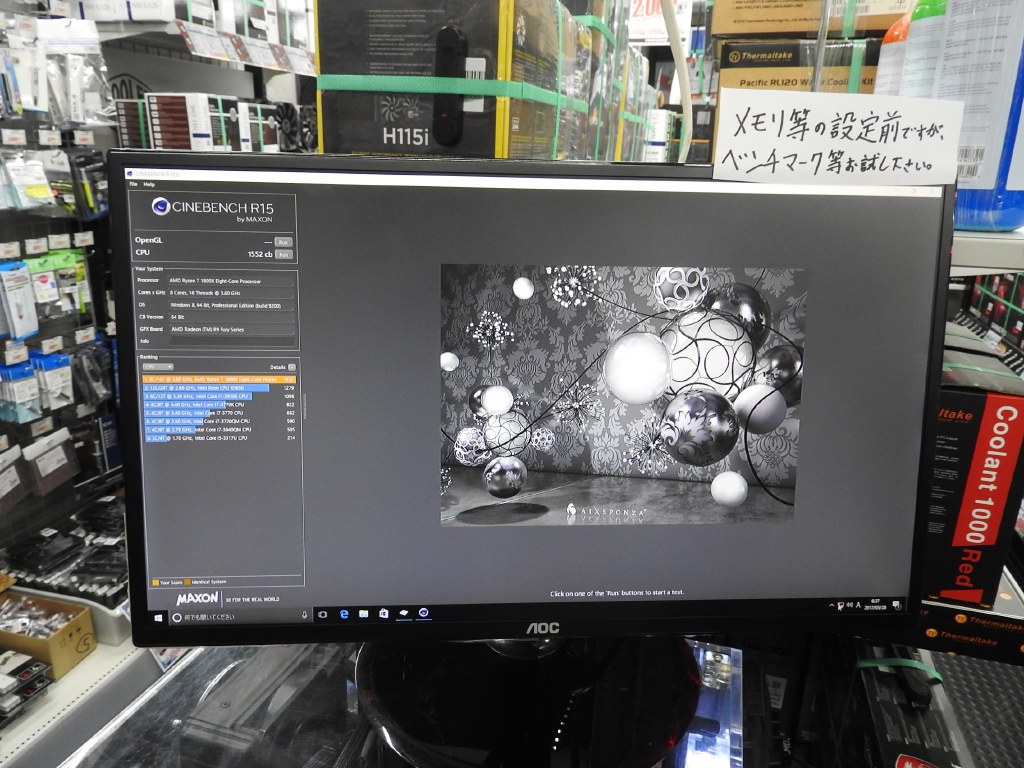Screen dimensions: 1024x768
Task: Run the OpenGL benchmark test
Action: click(283, 242)
